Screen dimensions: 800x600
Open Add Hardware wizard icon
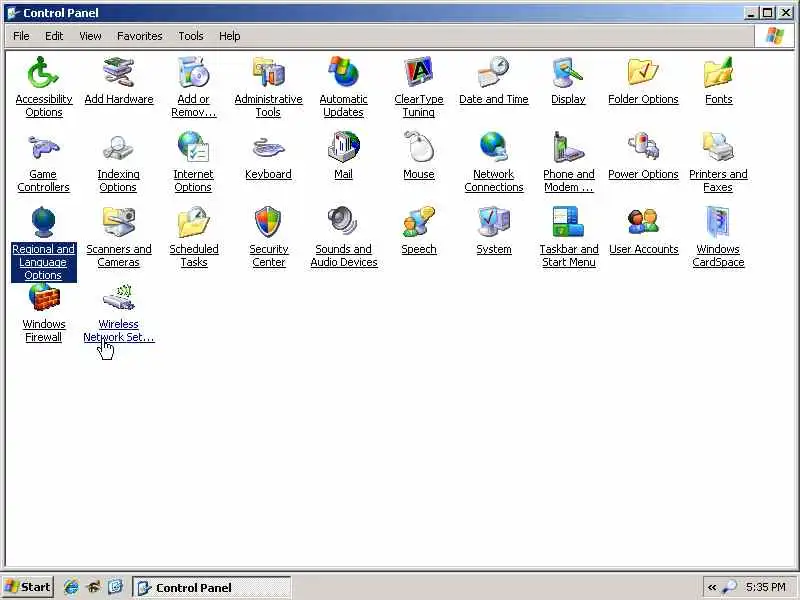118,72
